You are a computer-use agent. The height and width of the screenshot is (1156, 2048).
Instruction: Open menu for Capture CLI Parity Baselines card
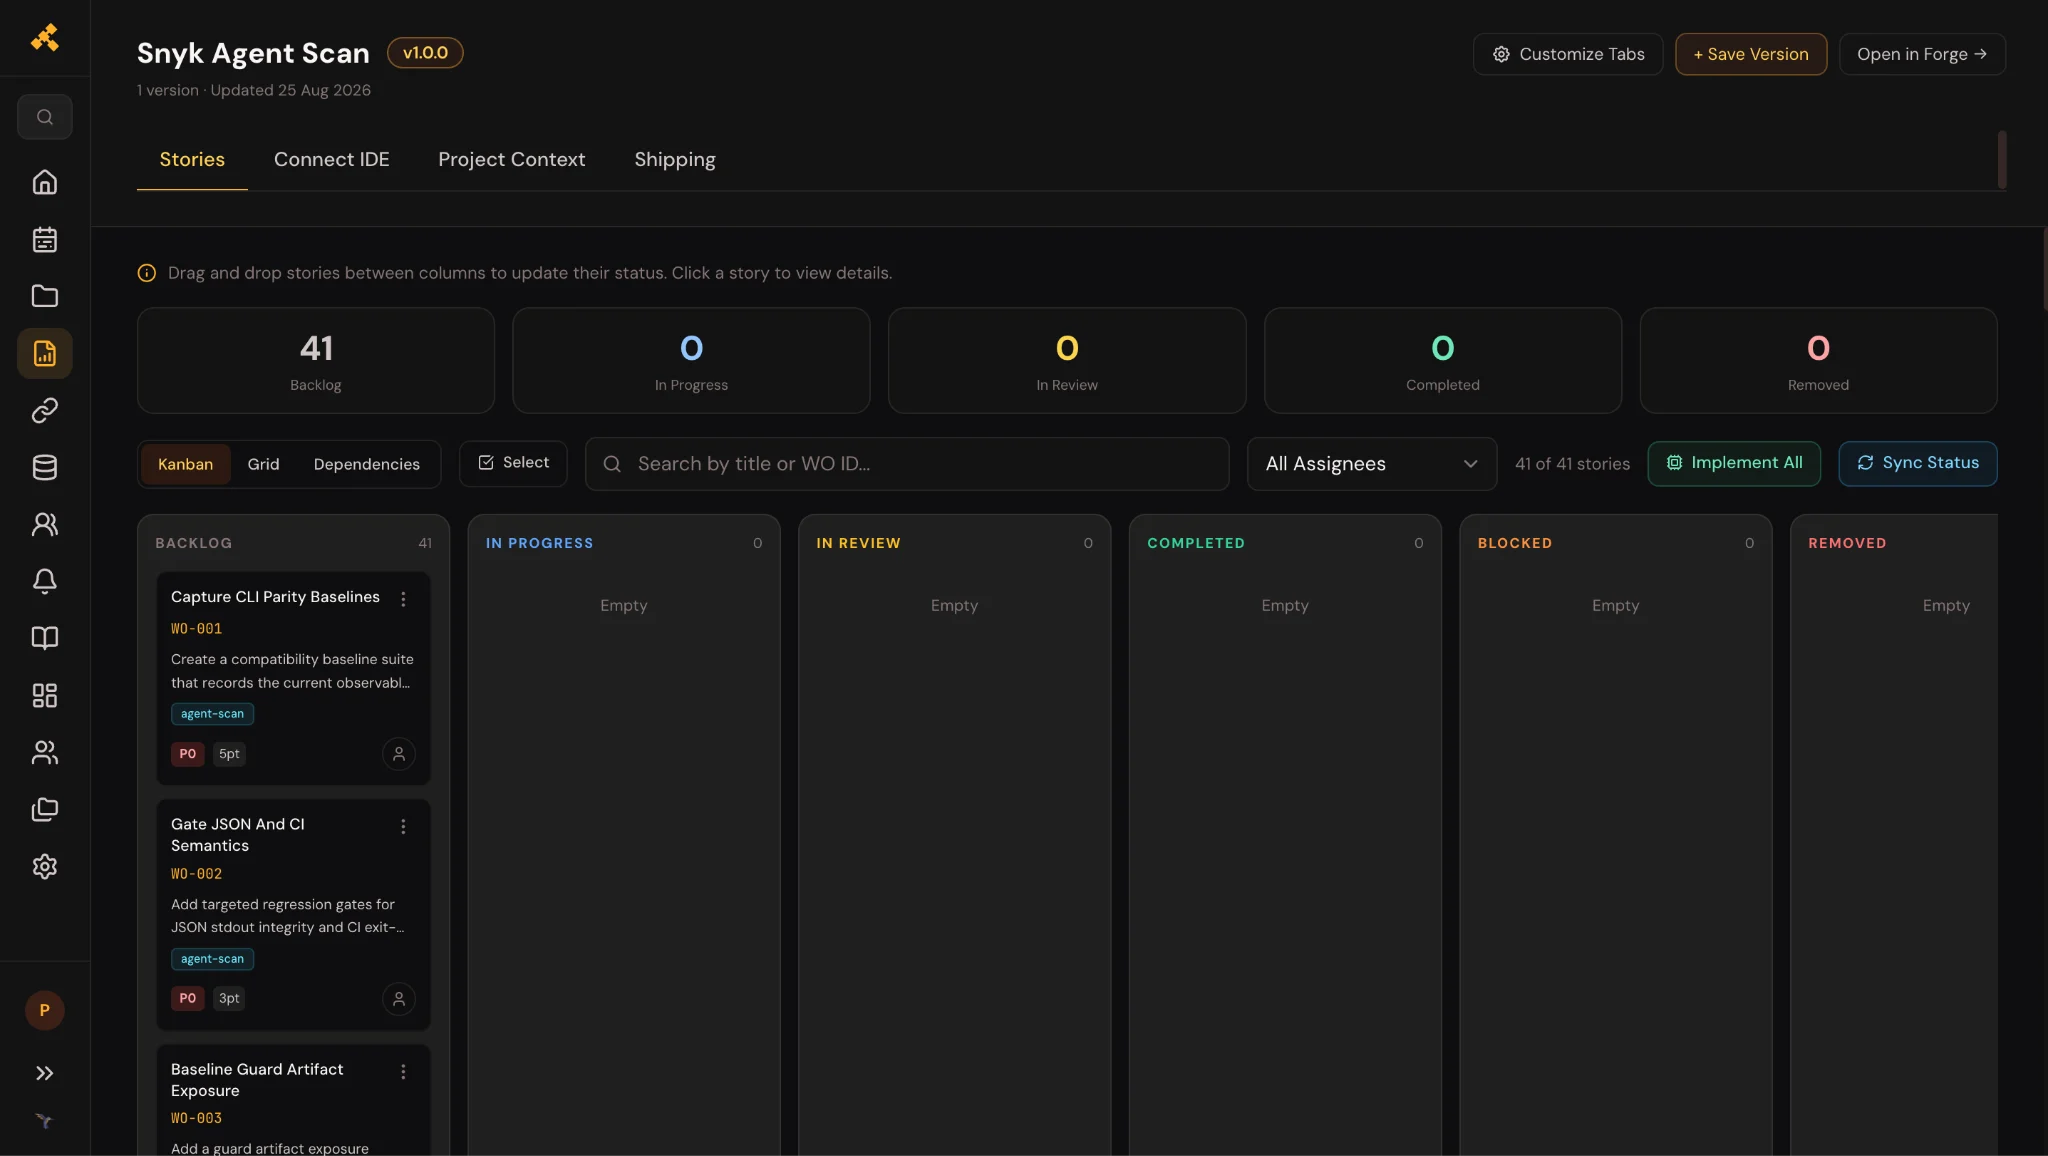coord(403,599)
